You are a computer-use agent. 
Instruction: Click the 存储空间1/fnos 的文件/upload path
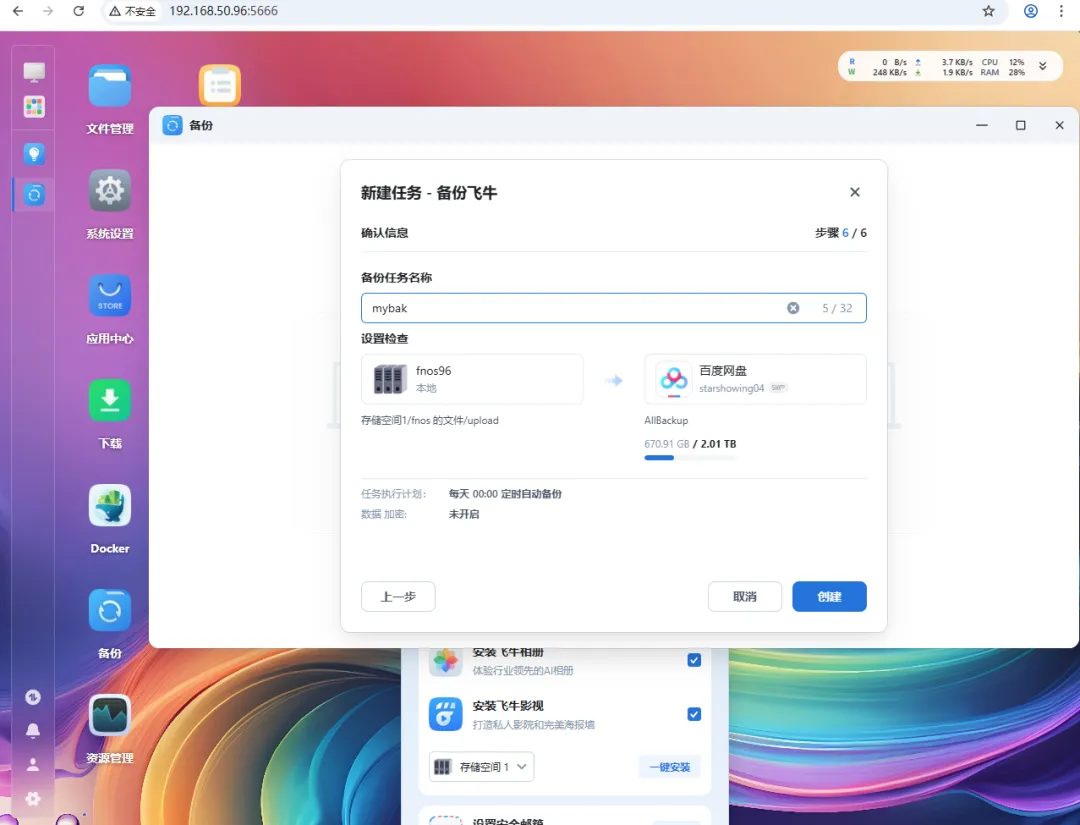coord(430,420)
